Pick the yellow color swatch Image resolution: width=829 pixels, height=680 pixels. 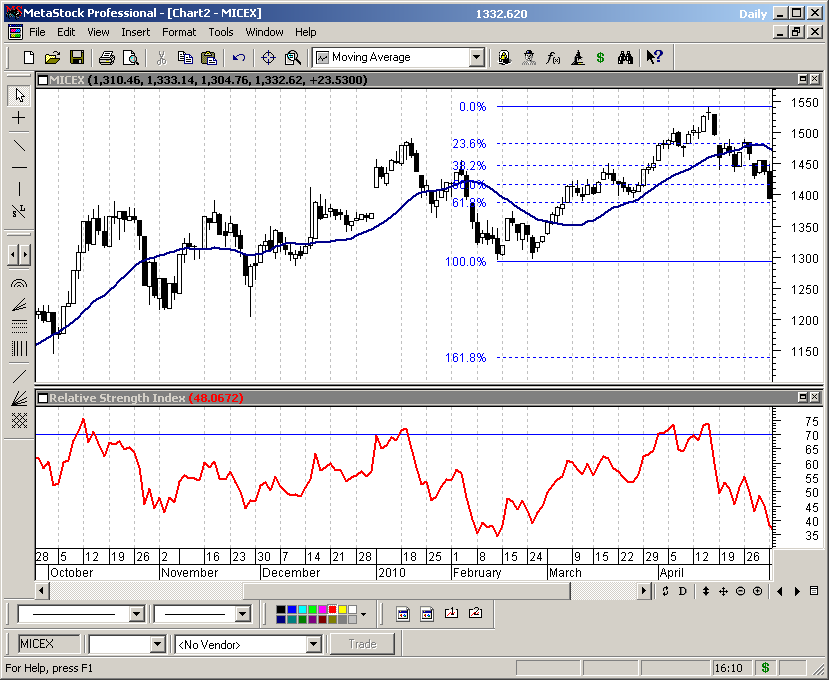point(342,609)
